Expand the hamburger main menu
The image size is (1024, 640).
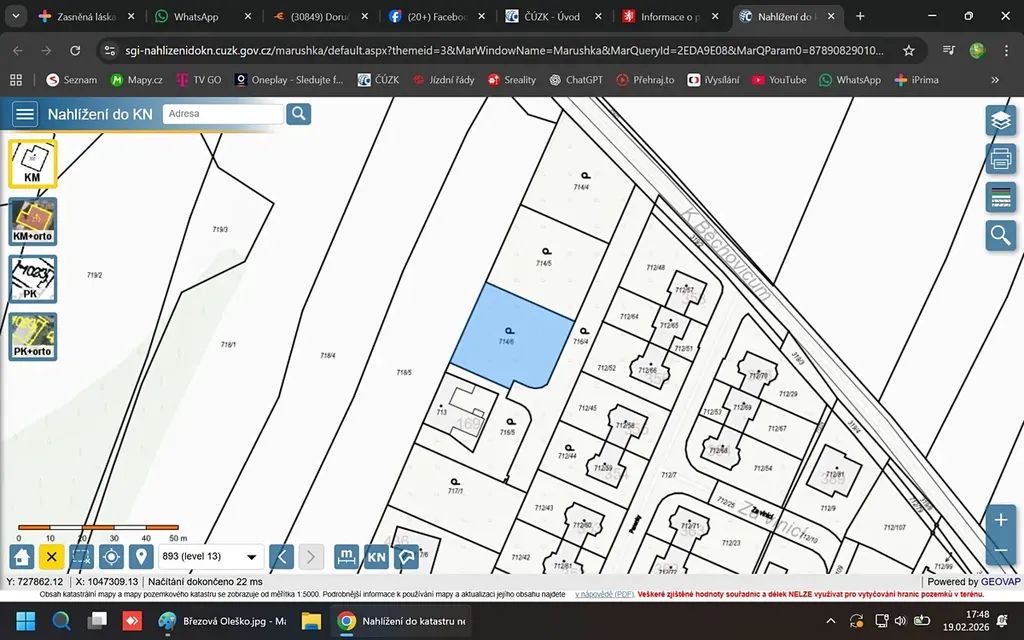[x=25, y=114]
